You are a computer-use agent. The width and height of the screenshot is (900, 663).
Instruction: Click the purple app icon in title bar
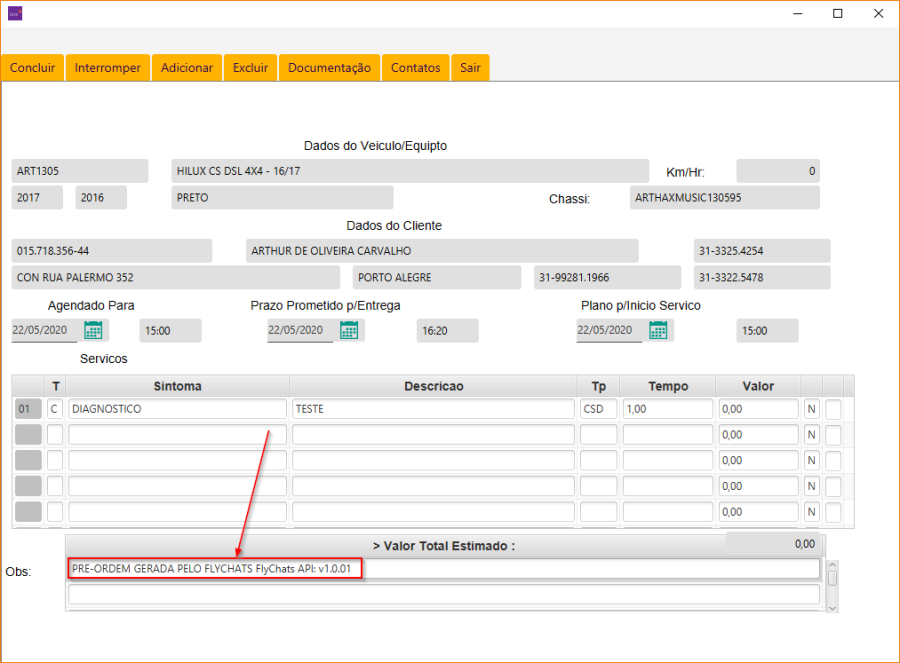tap(15, 13)
